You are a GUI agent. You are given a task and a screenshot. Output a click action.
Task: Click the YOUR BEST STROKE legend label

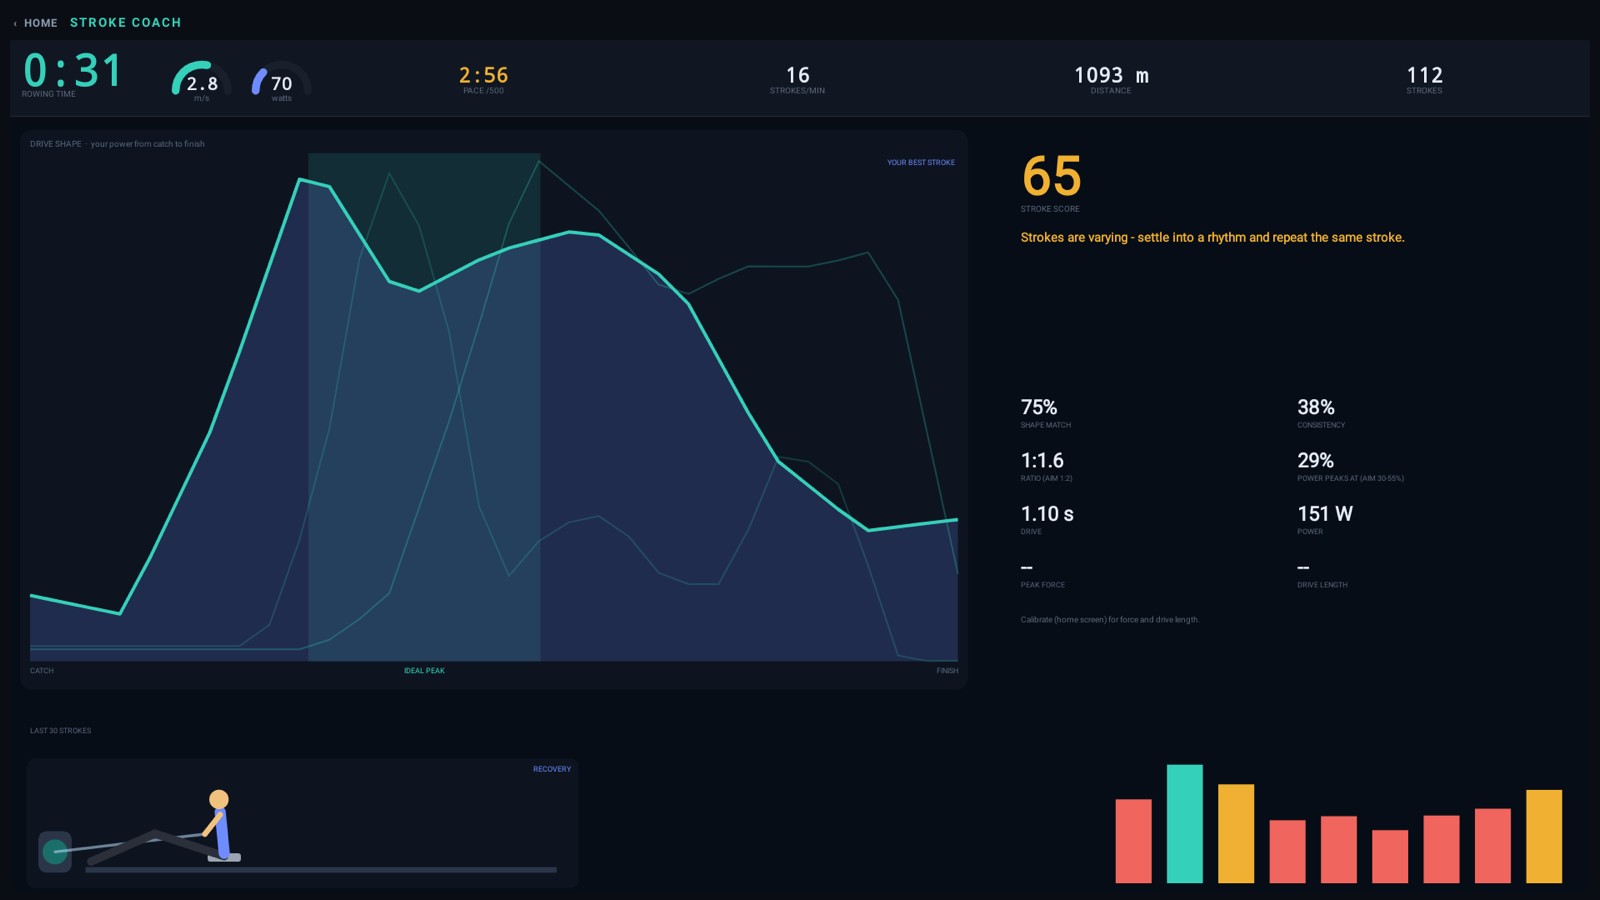[x=921, y=162]
